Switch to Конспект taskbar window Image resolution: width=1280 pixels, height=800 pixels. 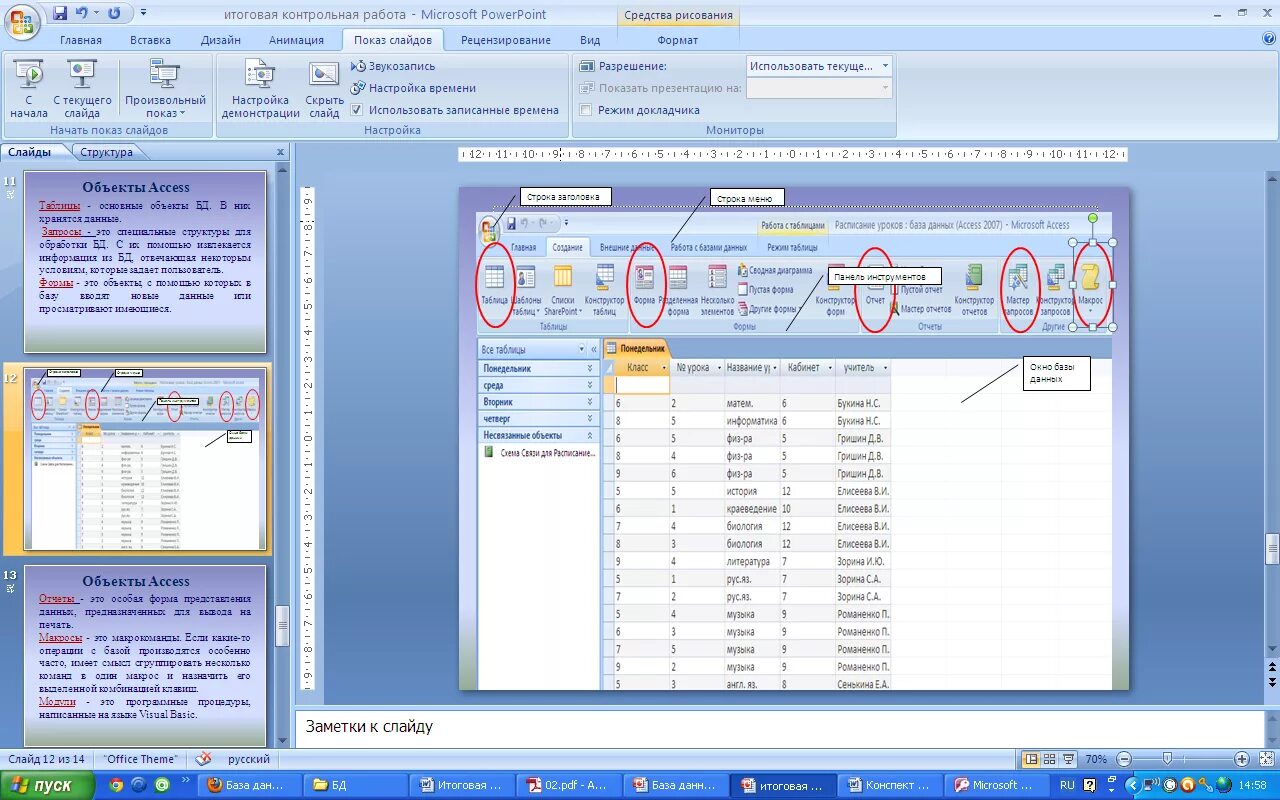(890, 785)
